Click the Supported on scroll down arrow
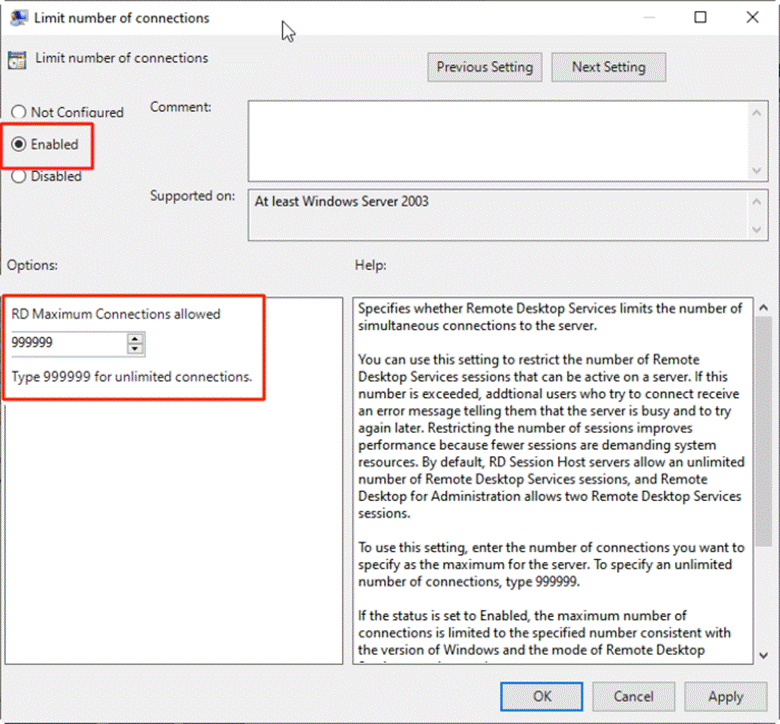Viewport: 780px width, 724px height. [x=757, y=229]
